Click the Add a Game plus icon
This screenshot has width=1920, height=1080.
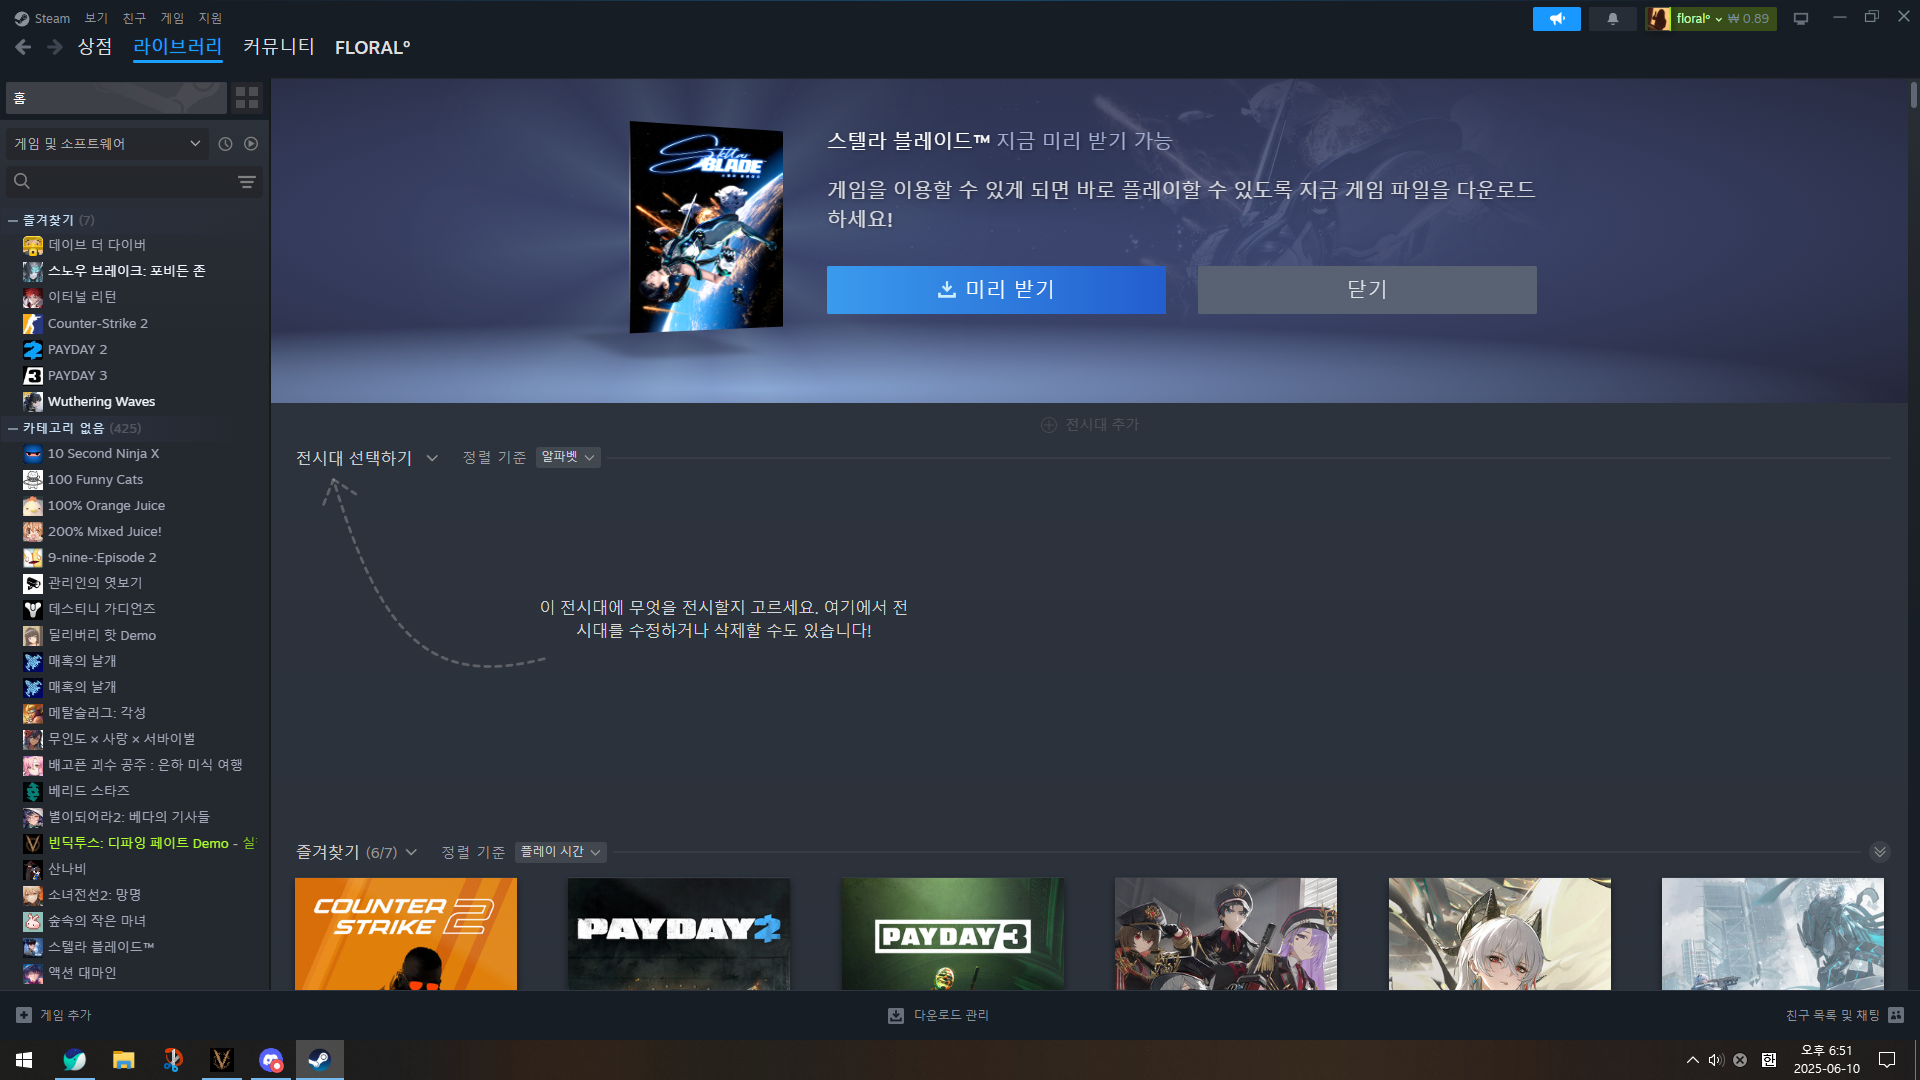pos(24,1015)
